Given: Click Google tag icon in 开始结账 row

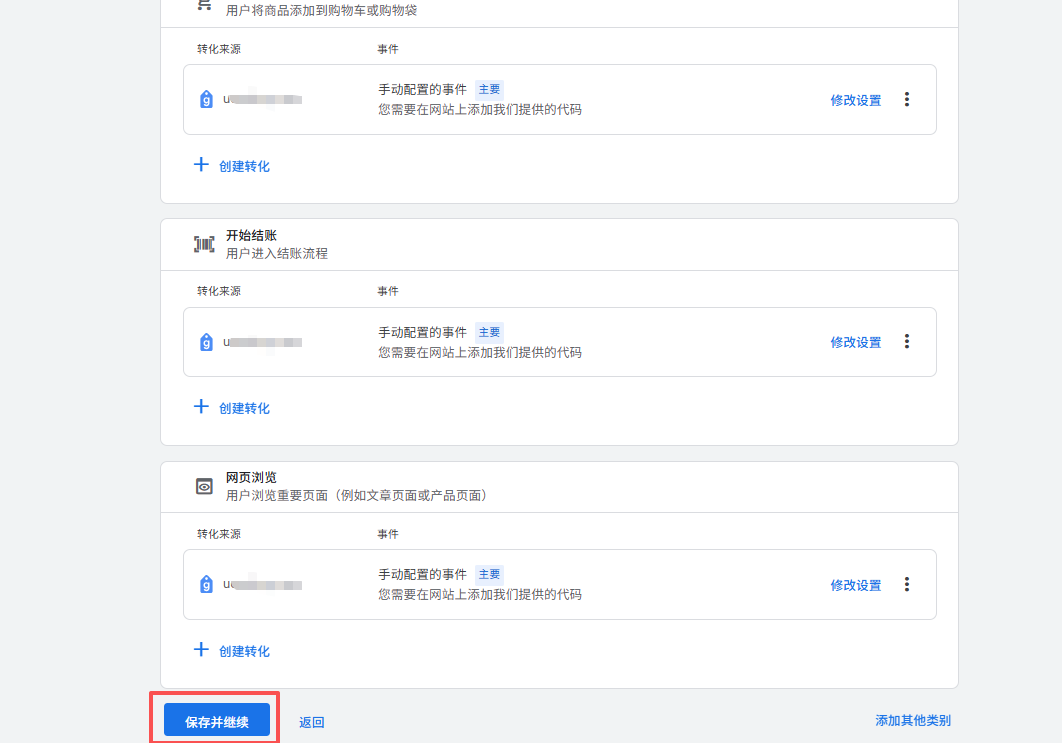Looking at the screenshot, I should click(206, 341).
